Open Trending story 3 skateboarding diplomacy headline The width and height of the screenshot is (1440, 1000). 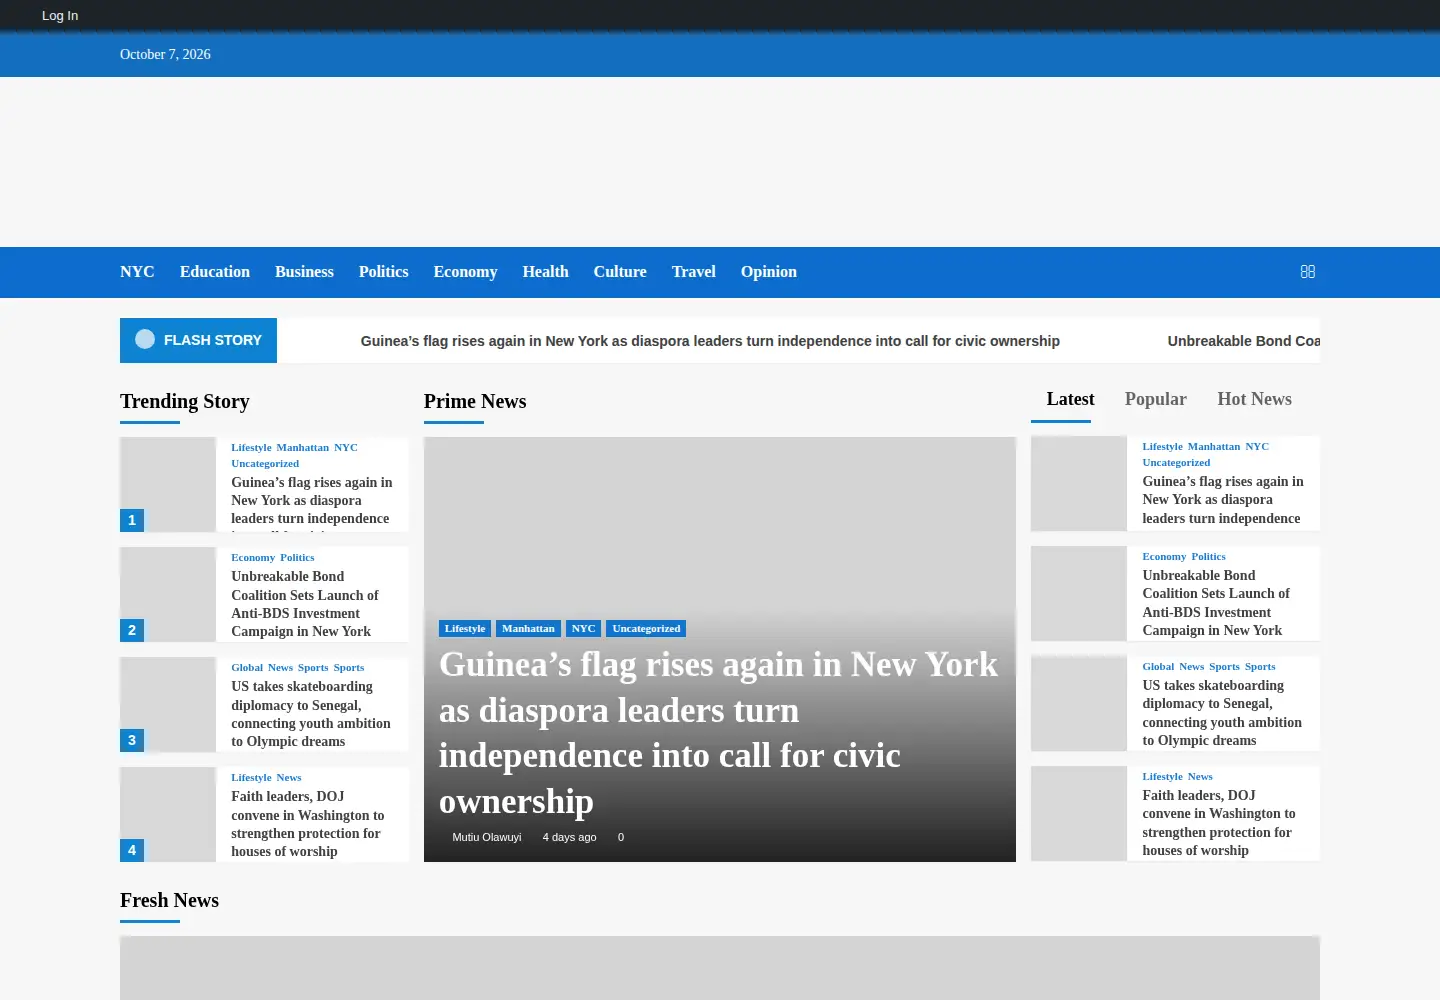tap(311, 714)
